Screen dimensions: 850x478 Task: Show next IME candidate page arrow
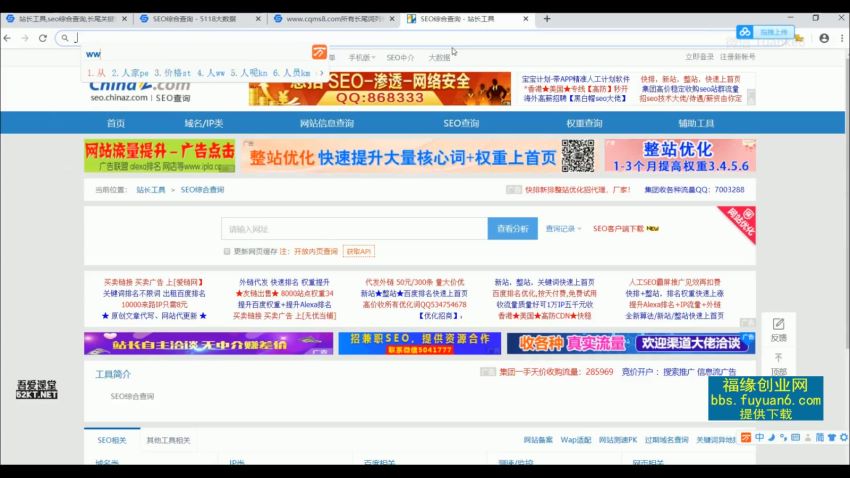pyautogui.click(x=321, y=73)
